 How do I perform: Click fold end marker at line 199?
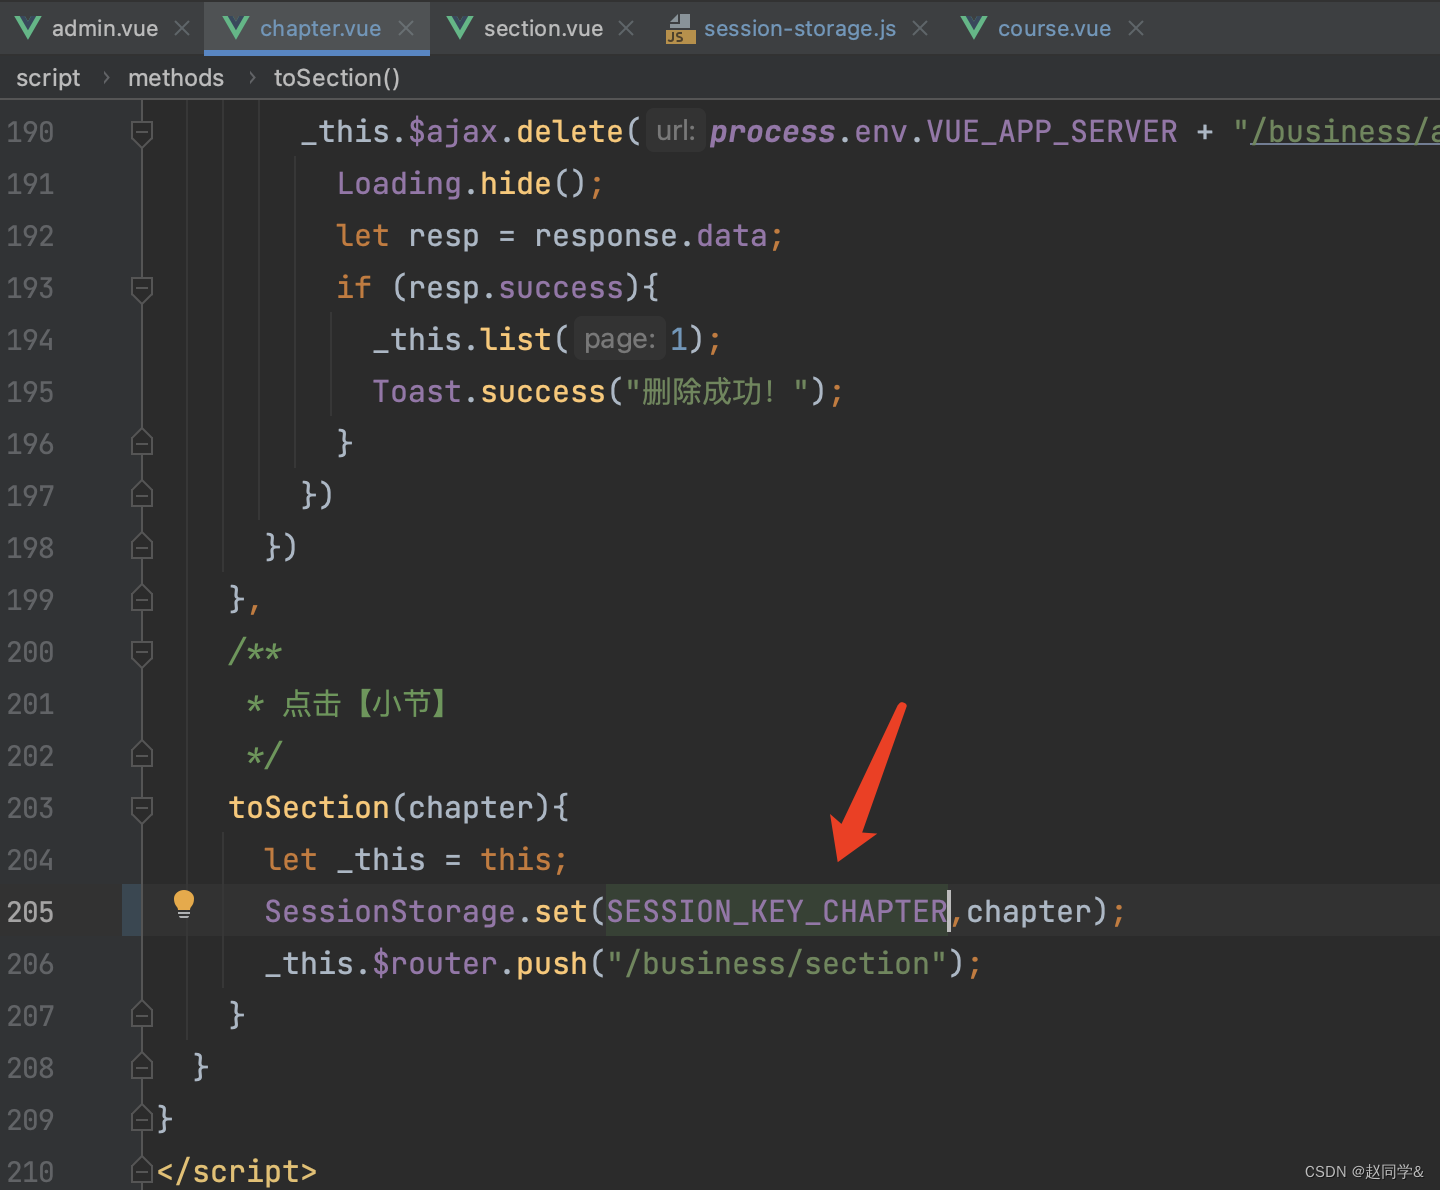coord(142,599)
